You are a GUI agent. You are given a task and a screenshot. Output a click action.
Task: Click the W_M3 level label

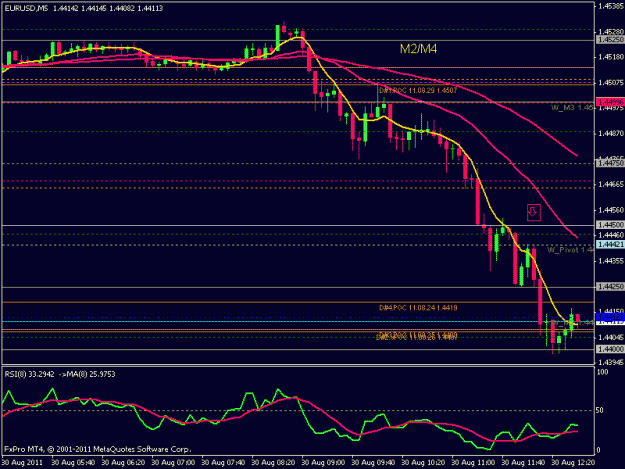click(x=572, y=108)
